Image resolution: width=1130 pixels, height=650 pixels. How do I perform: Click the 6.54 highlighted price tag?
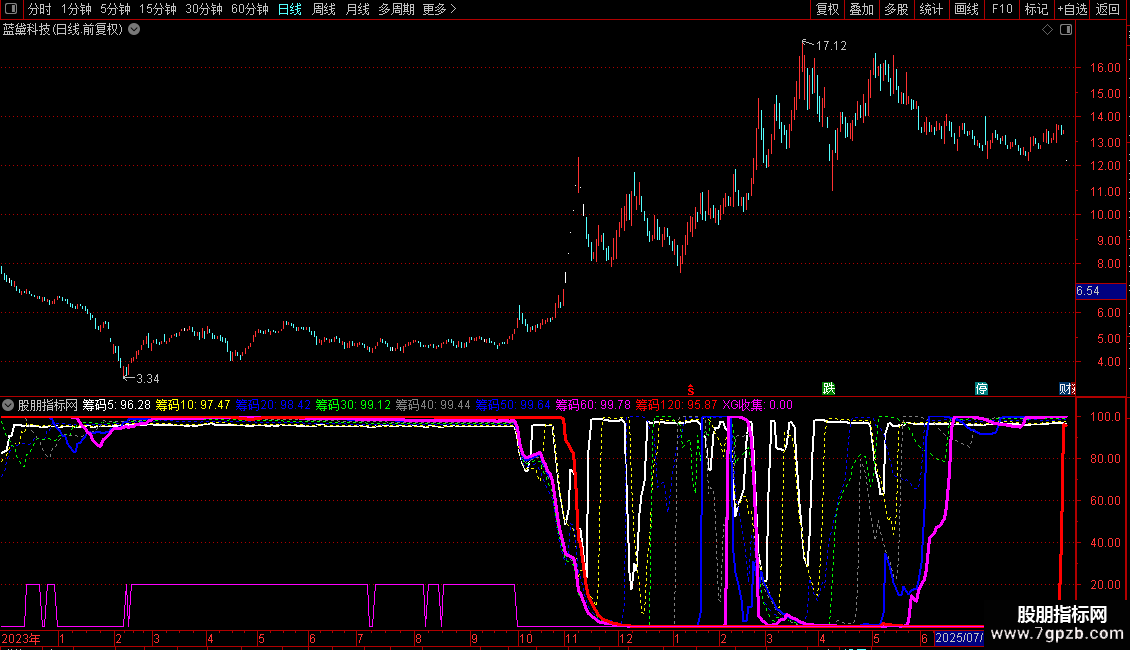(x=1100, y=291)
